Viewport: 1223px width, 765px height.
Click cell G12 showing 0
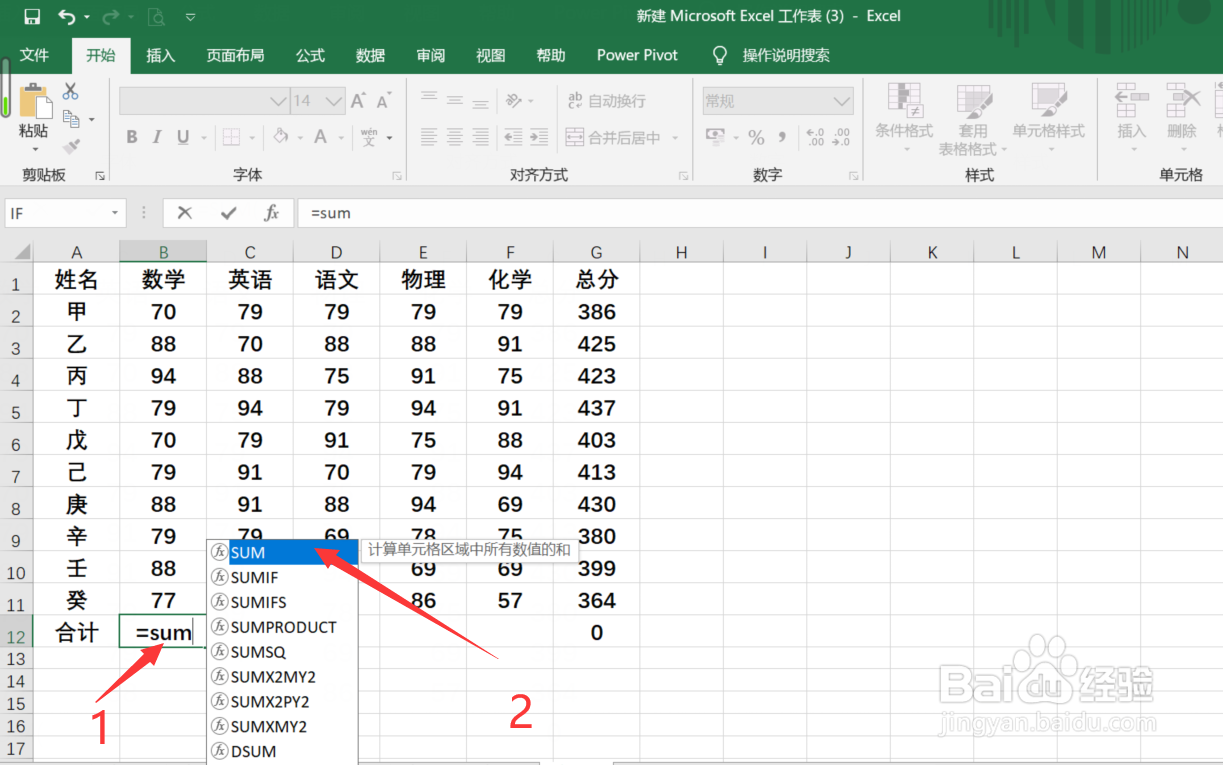tap(596, 632)
